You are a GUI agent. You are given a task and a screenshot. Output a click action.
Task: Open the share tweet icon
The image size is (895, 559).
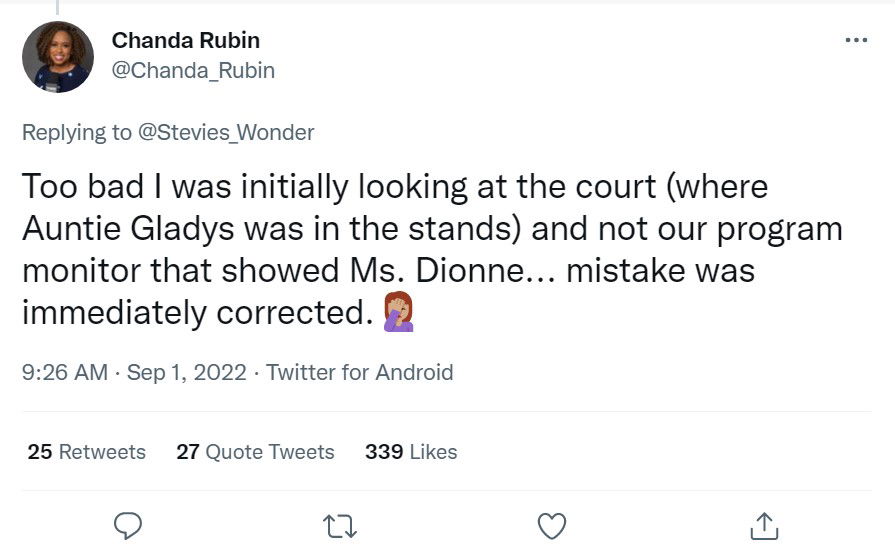pyautogui.click(x=764, y=524)
